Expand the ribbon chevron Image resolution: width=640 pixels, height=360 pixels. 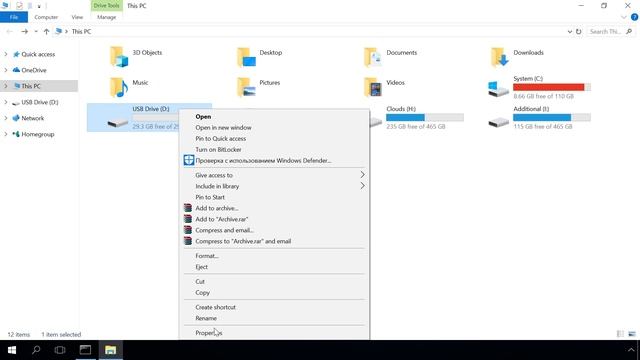coord(624,17)
